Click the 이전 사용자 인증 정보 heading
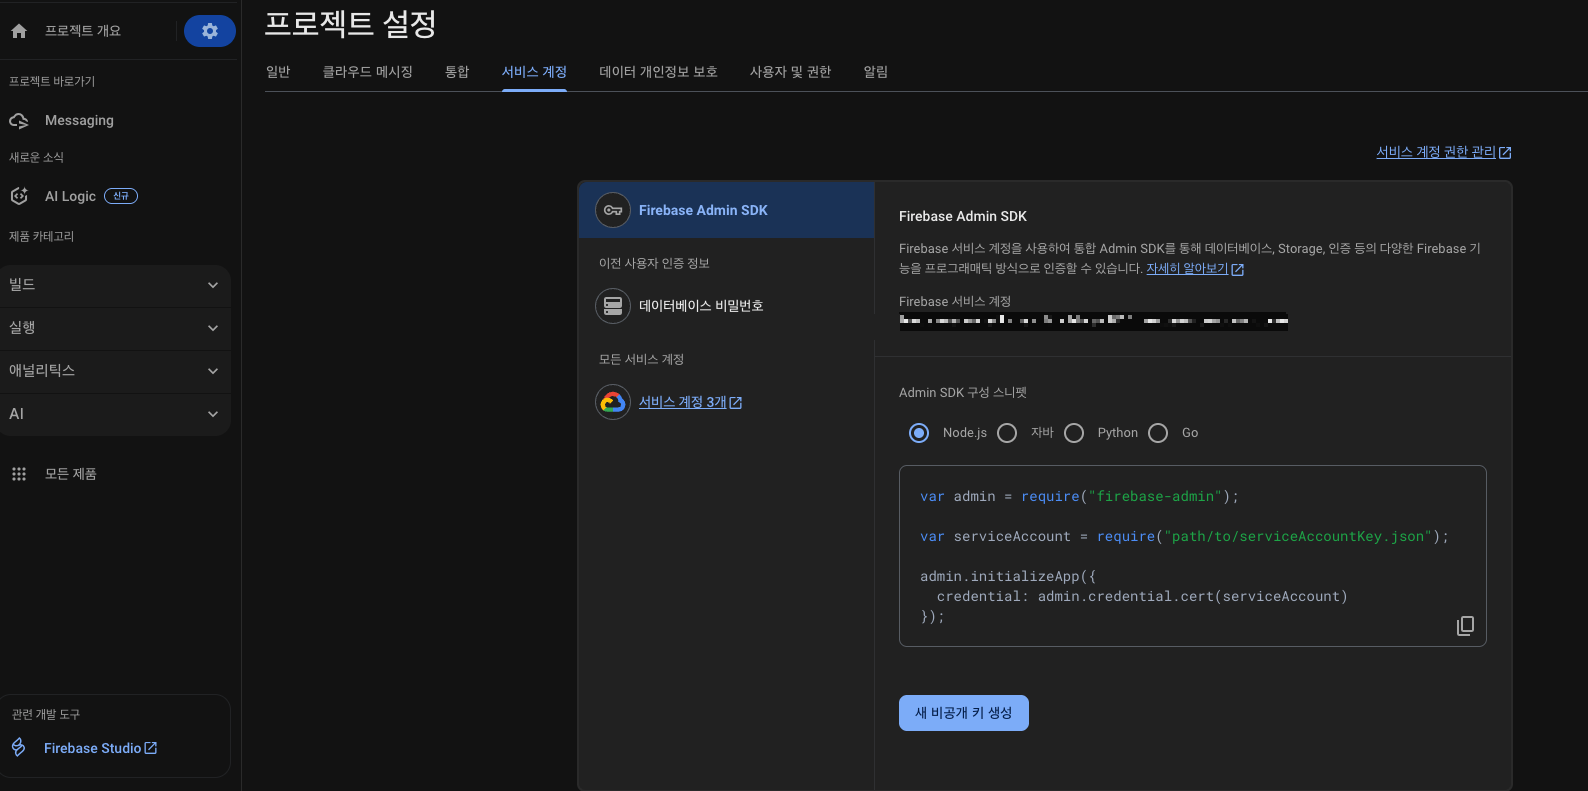This screenshot has height=791, width=1588. pyautogui.click(x=654, y=263)
